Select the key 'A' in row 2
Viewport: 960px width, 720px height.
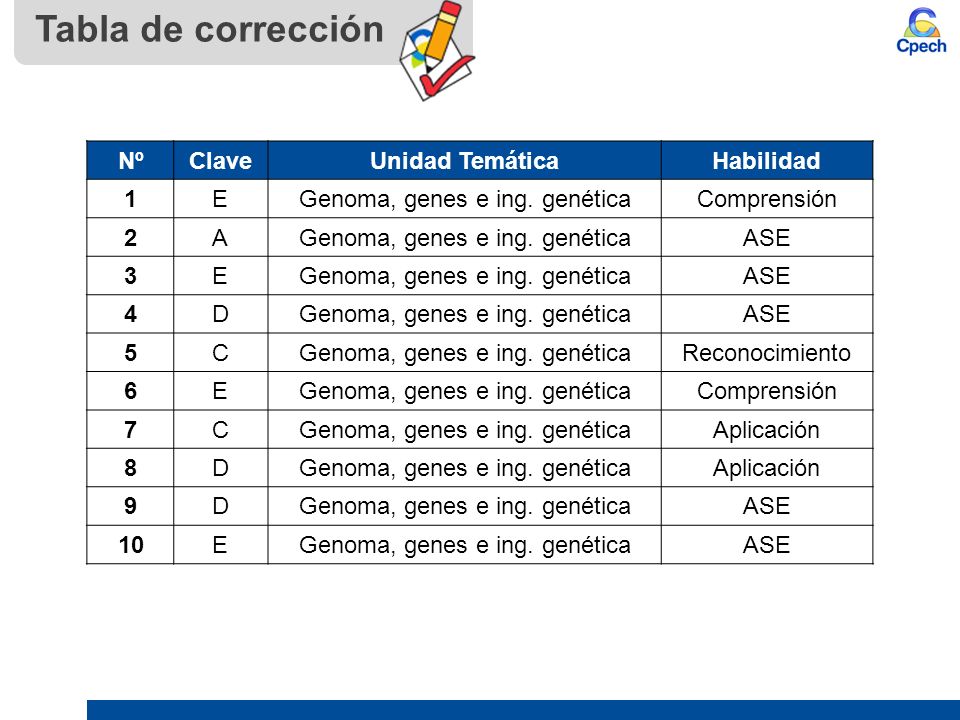(220, 238)
